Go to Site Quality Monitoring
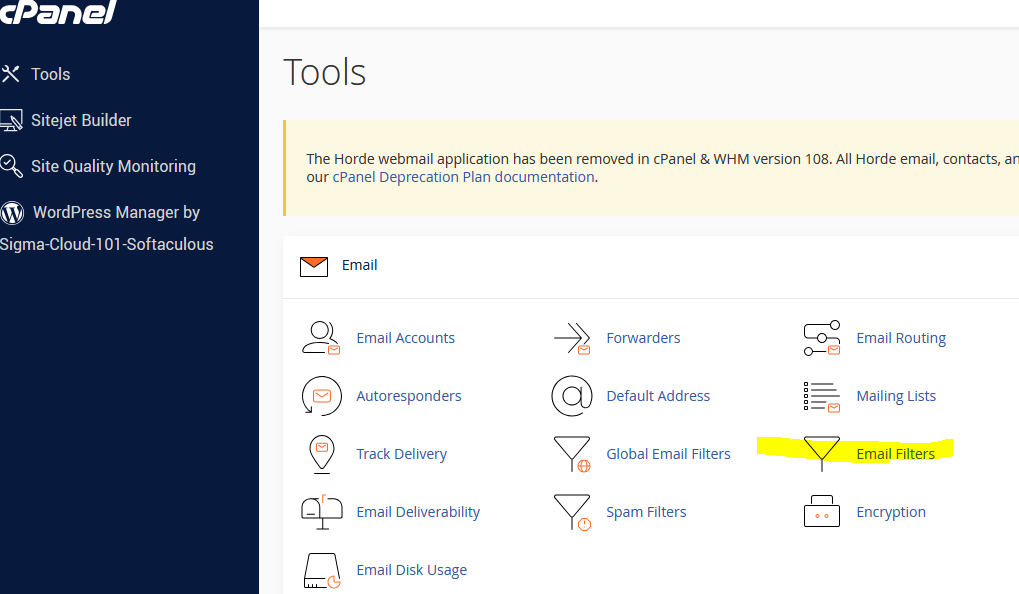The image size is (1019, 594). click(113, 166)
